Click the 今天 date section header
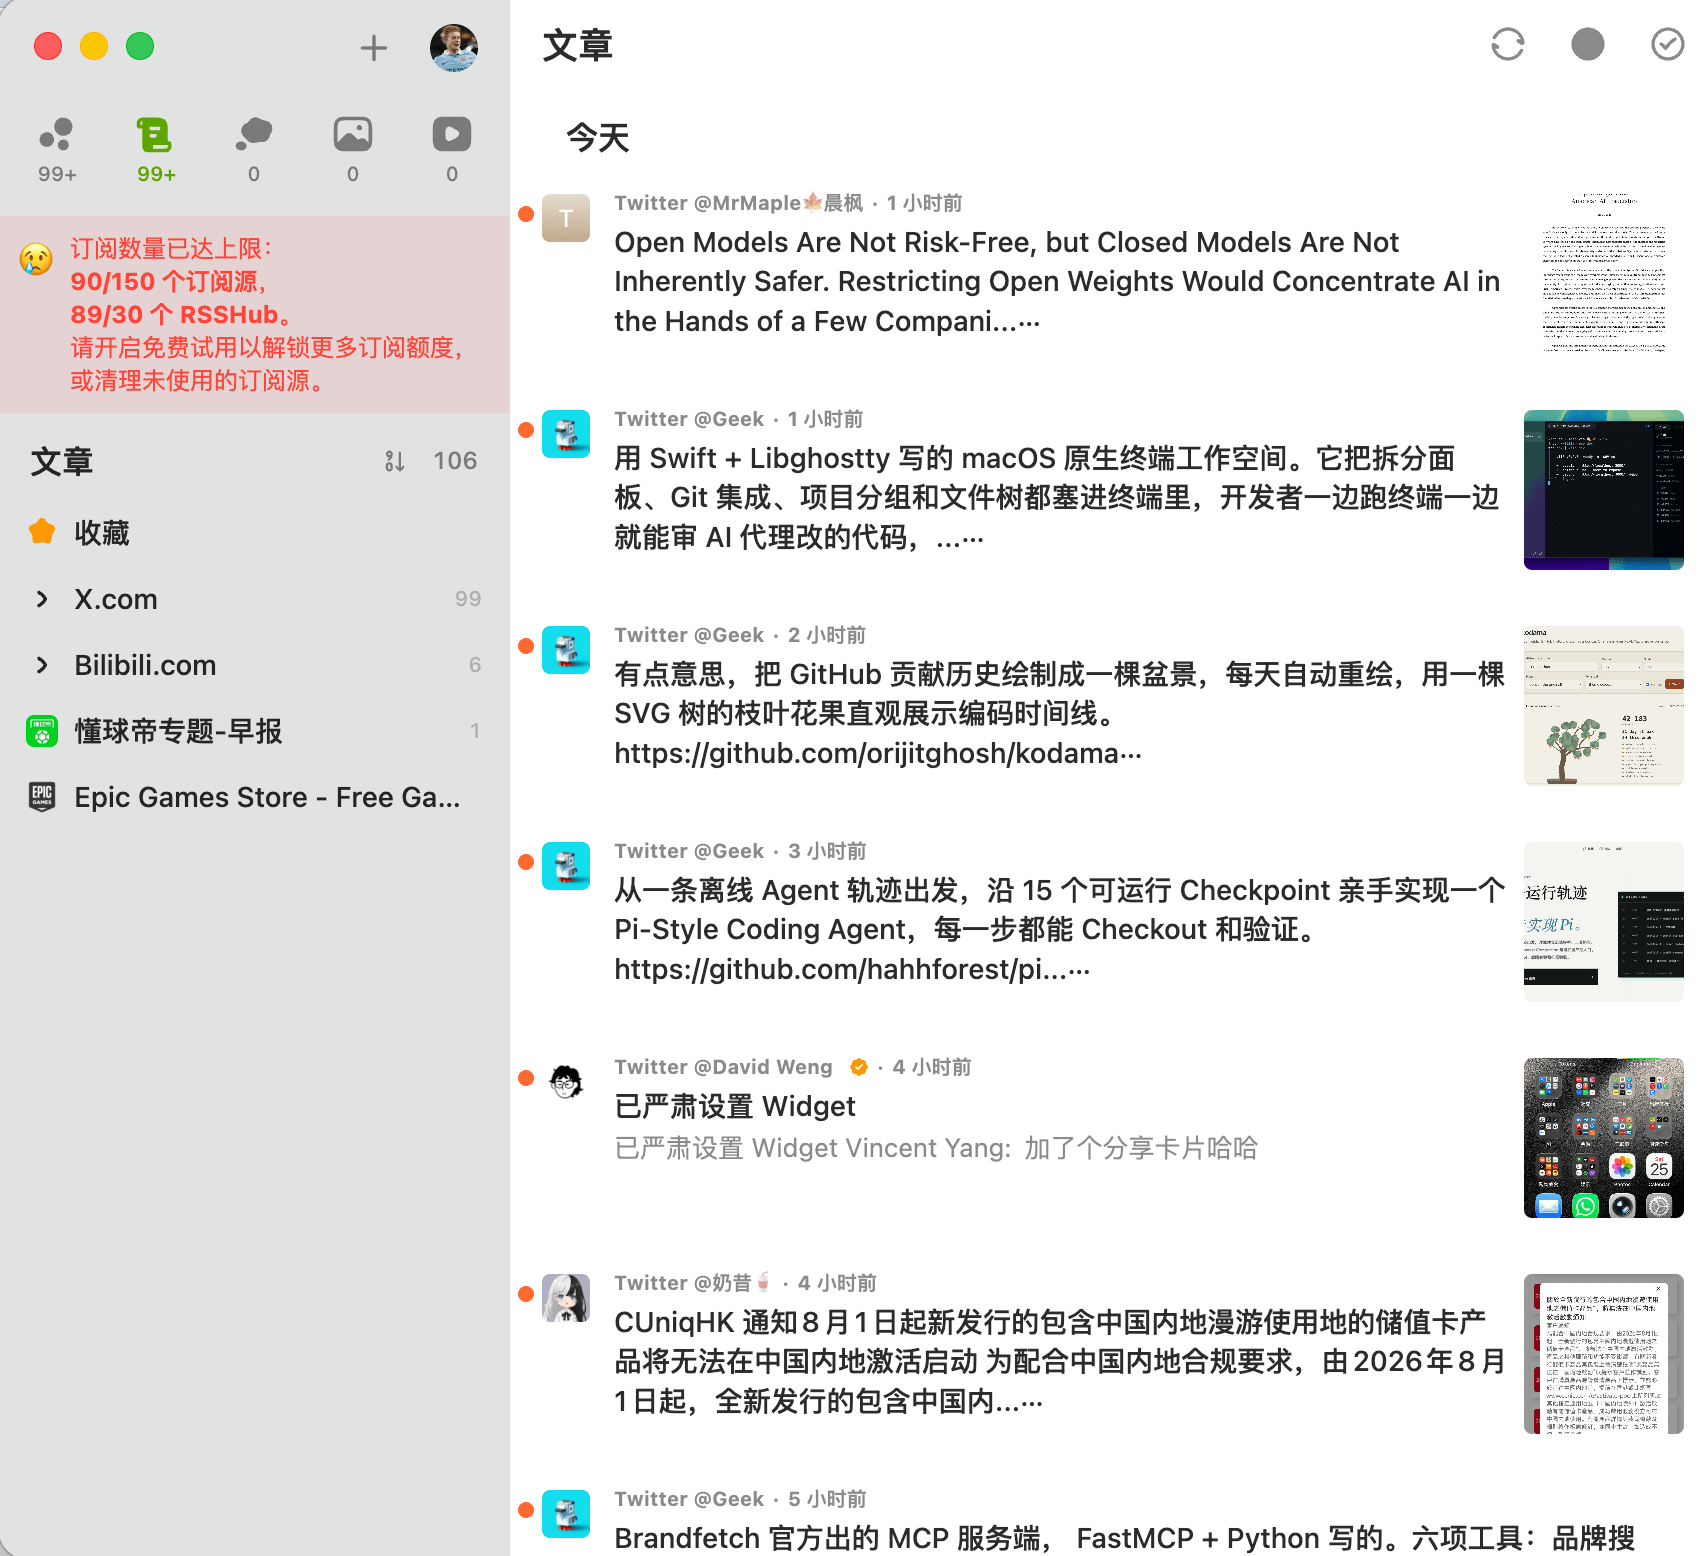Image resolution: width=1706 pixels, height=1556 pixels. pos(597,137)
